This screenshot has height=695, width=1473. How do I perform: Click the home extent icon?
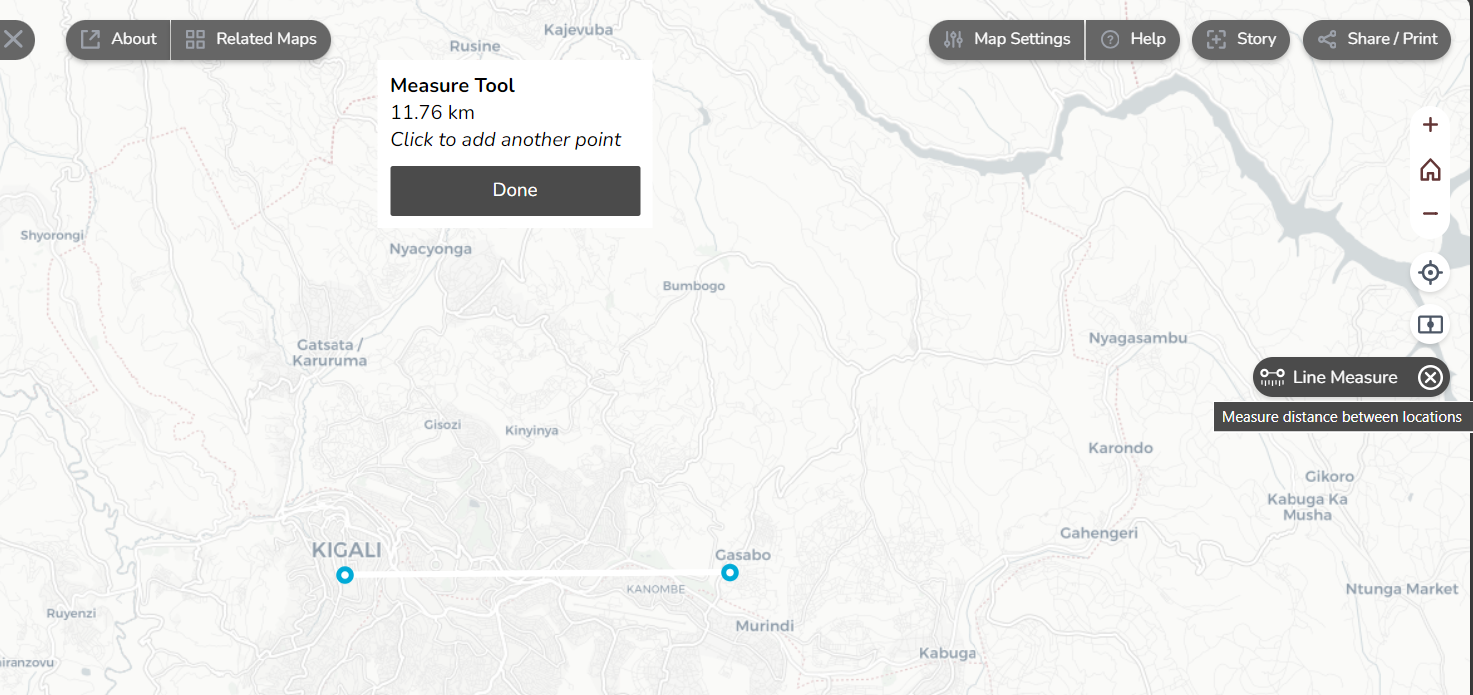(x=1430, y=170)
